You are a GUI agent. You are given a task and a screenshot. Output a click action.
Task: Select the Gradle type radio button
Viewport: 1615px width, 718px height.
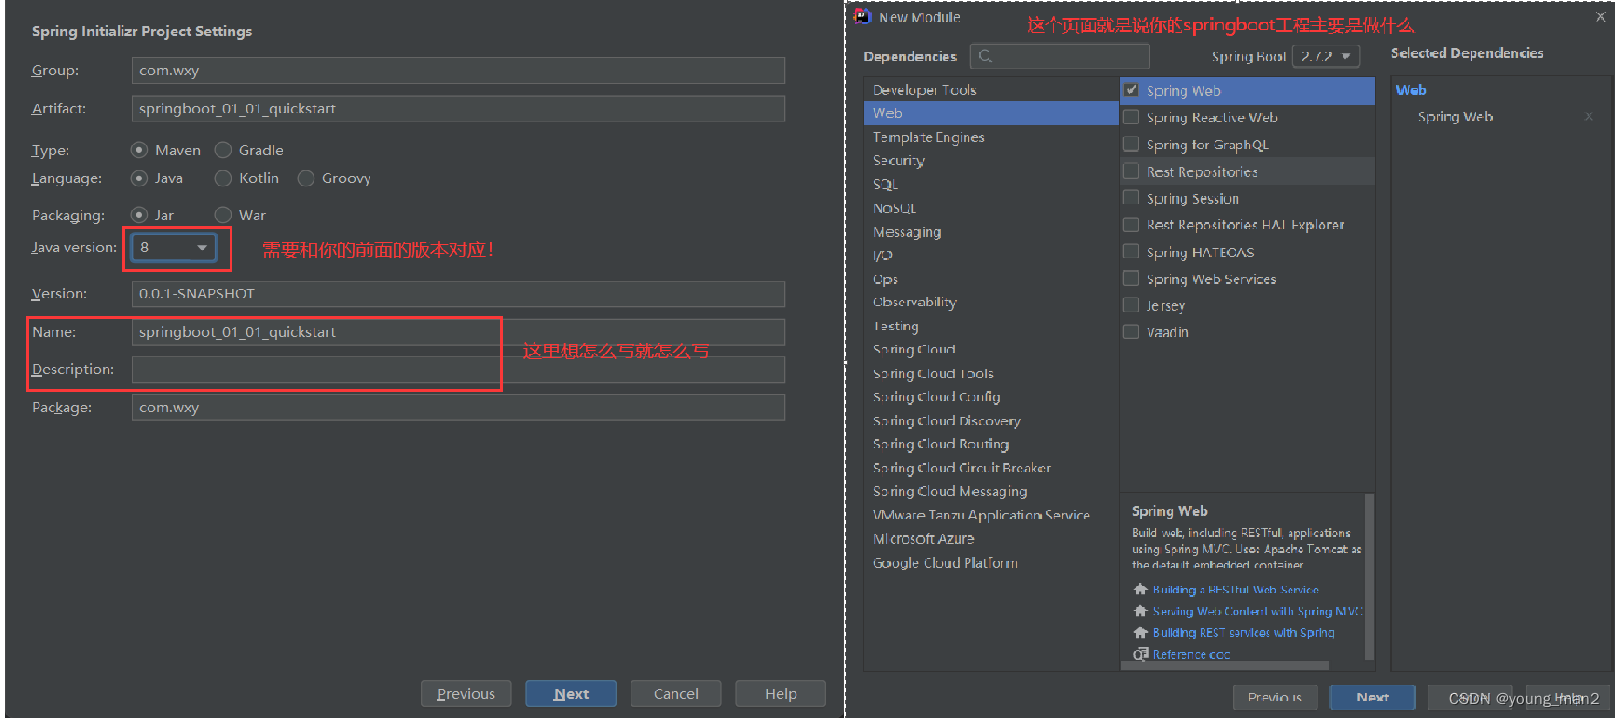coord(223,150)
